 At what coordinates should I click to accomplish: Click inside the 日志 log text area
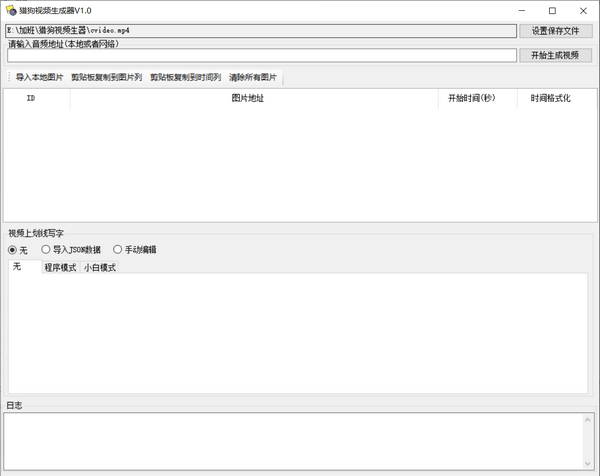tap(293, 442)
